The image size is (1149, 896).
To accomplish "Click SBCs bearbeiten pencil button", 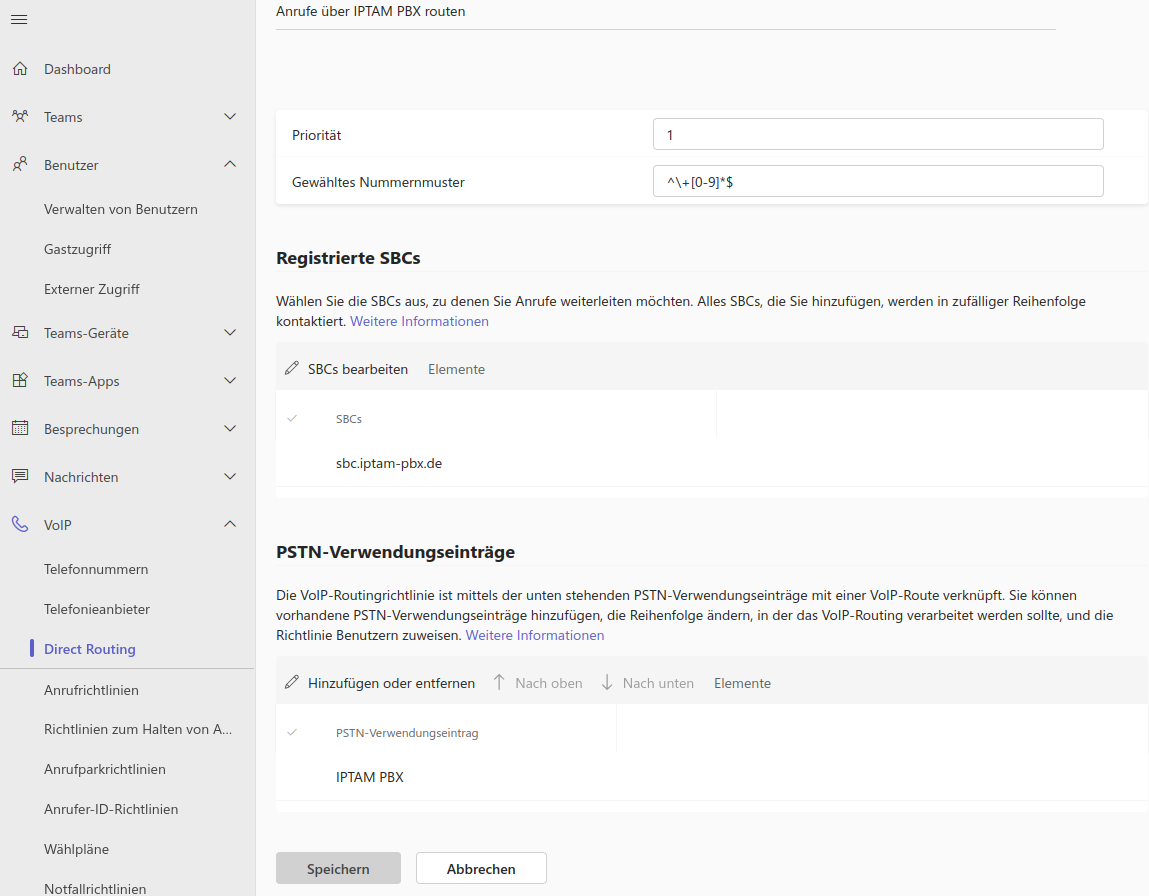I will tap(347, 369).
